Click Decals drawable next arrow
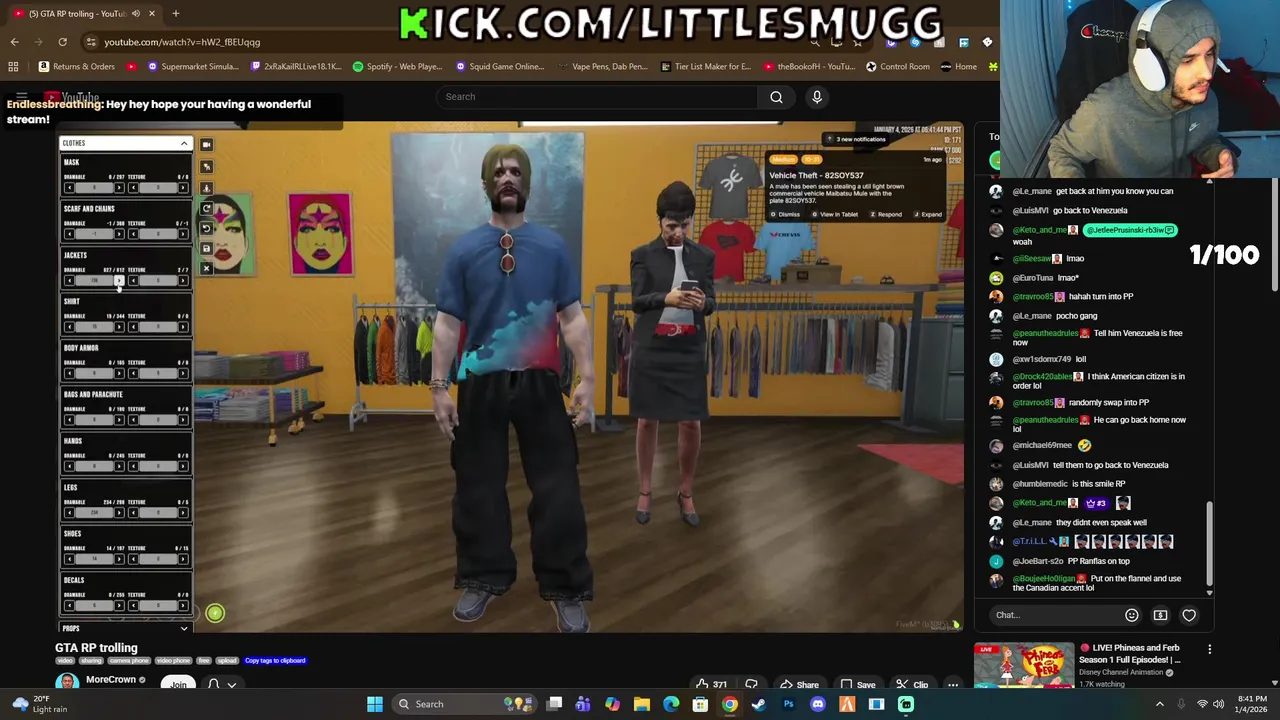Screen dimensions: 1280x720 119,606
